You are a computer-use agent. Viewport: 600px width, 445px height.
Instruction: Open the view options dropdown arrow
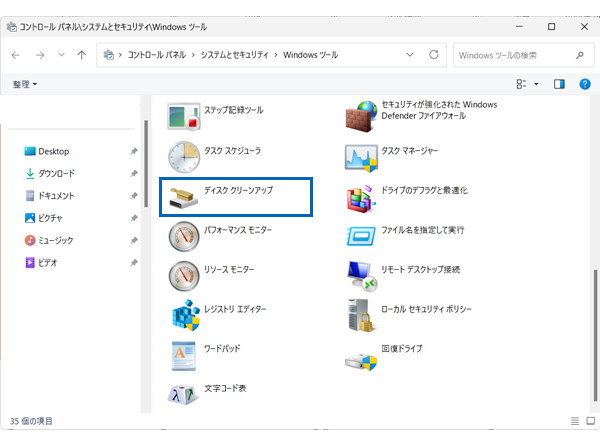click(x=536, y=84)
